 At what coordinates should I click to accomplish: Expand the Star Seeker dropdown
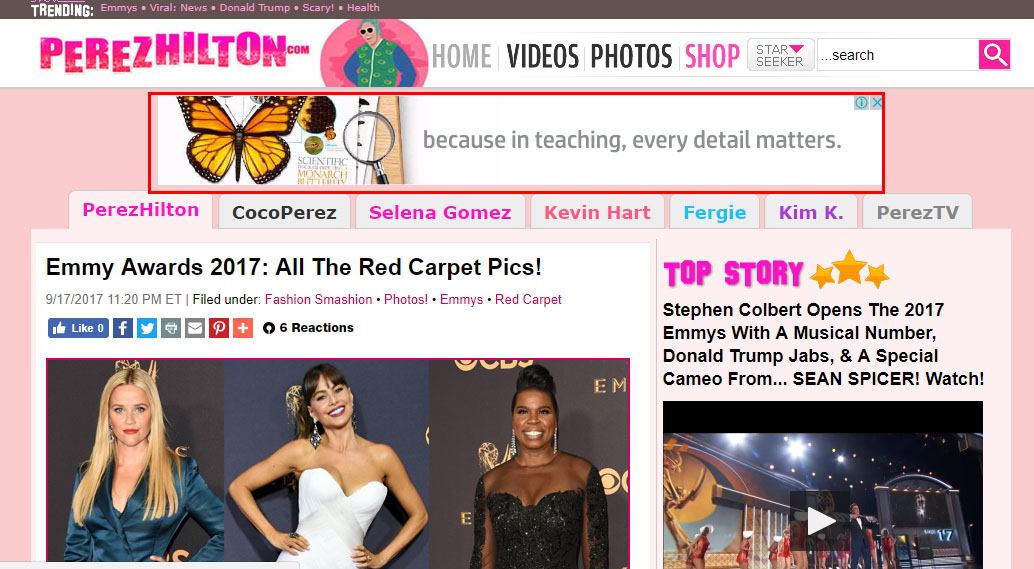pos(780,55)
